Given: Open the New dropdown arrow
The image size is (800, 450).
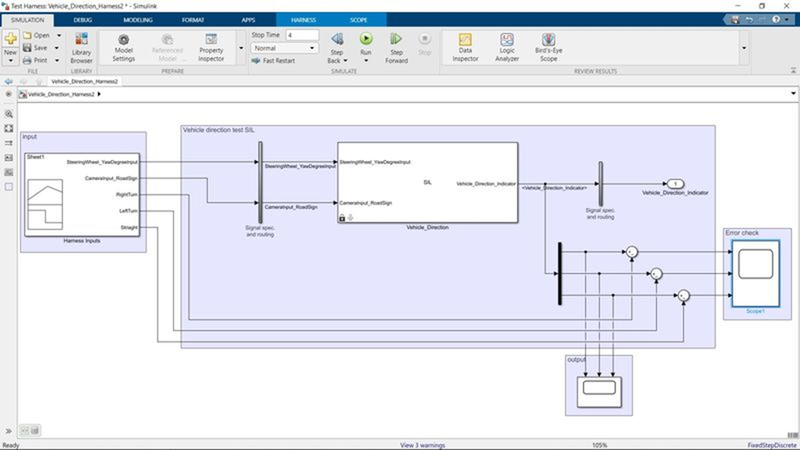Looking at the screenshot, I should pos(10,61).
